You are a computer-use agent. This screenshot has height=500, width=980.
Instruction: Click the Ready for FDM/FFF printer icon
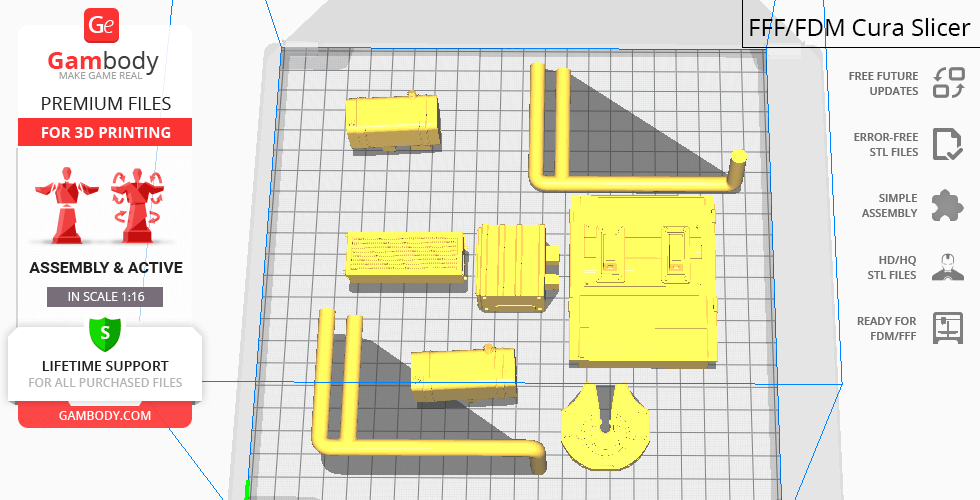coord(946,328)
